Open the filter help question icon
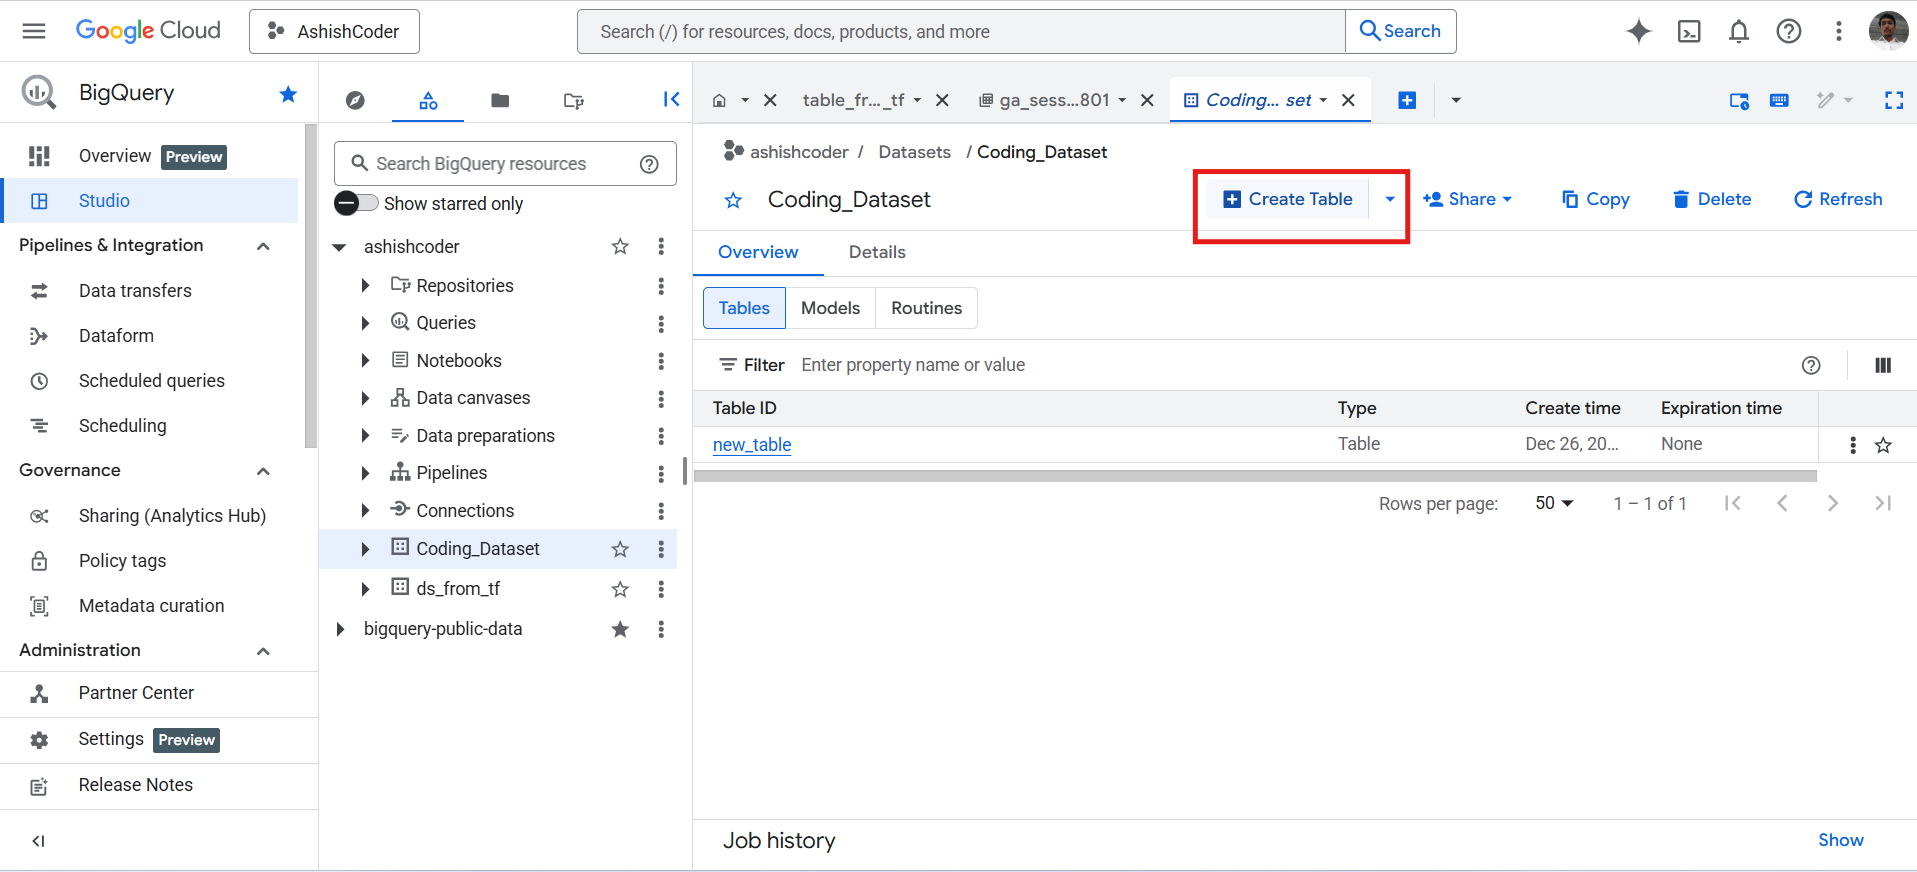This screenshot has width=1917, height=872. click(1811, 365)
